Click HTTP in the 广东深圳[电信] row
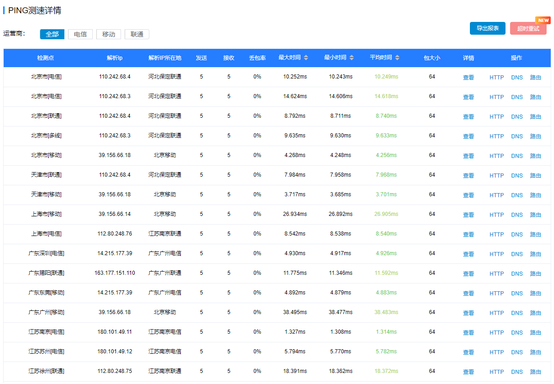This screenshot has width=554, height=384. point(496,254)
